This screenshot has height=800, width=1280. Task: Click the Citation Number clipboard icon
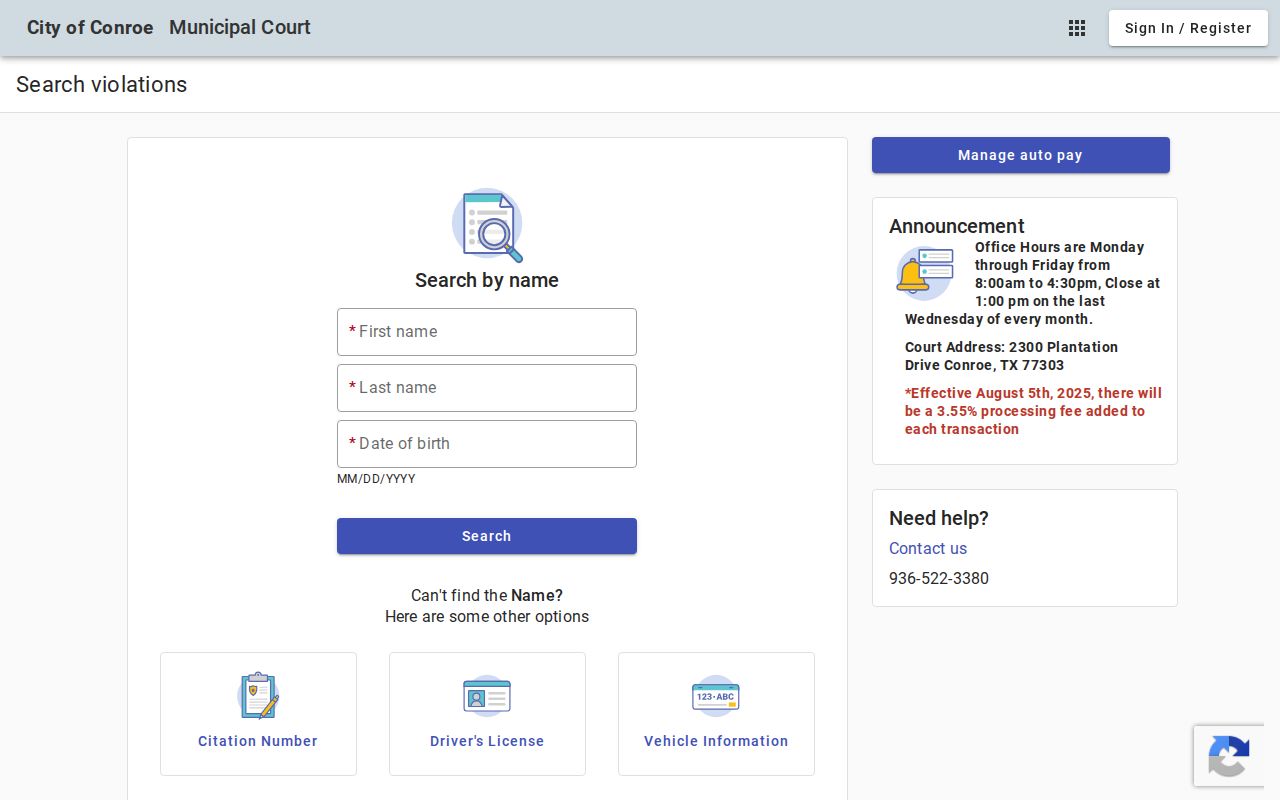coord(258,695)
